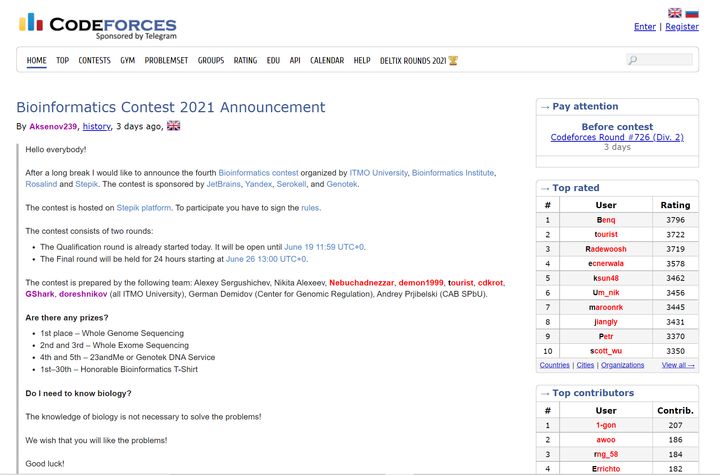Open ksun48's profile

pos(606,278)
